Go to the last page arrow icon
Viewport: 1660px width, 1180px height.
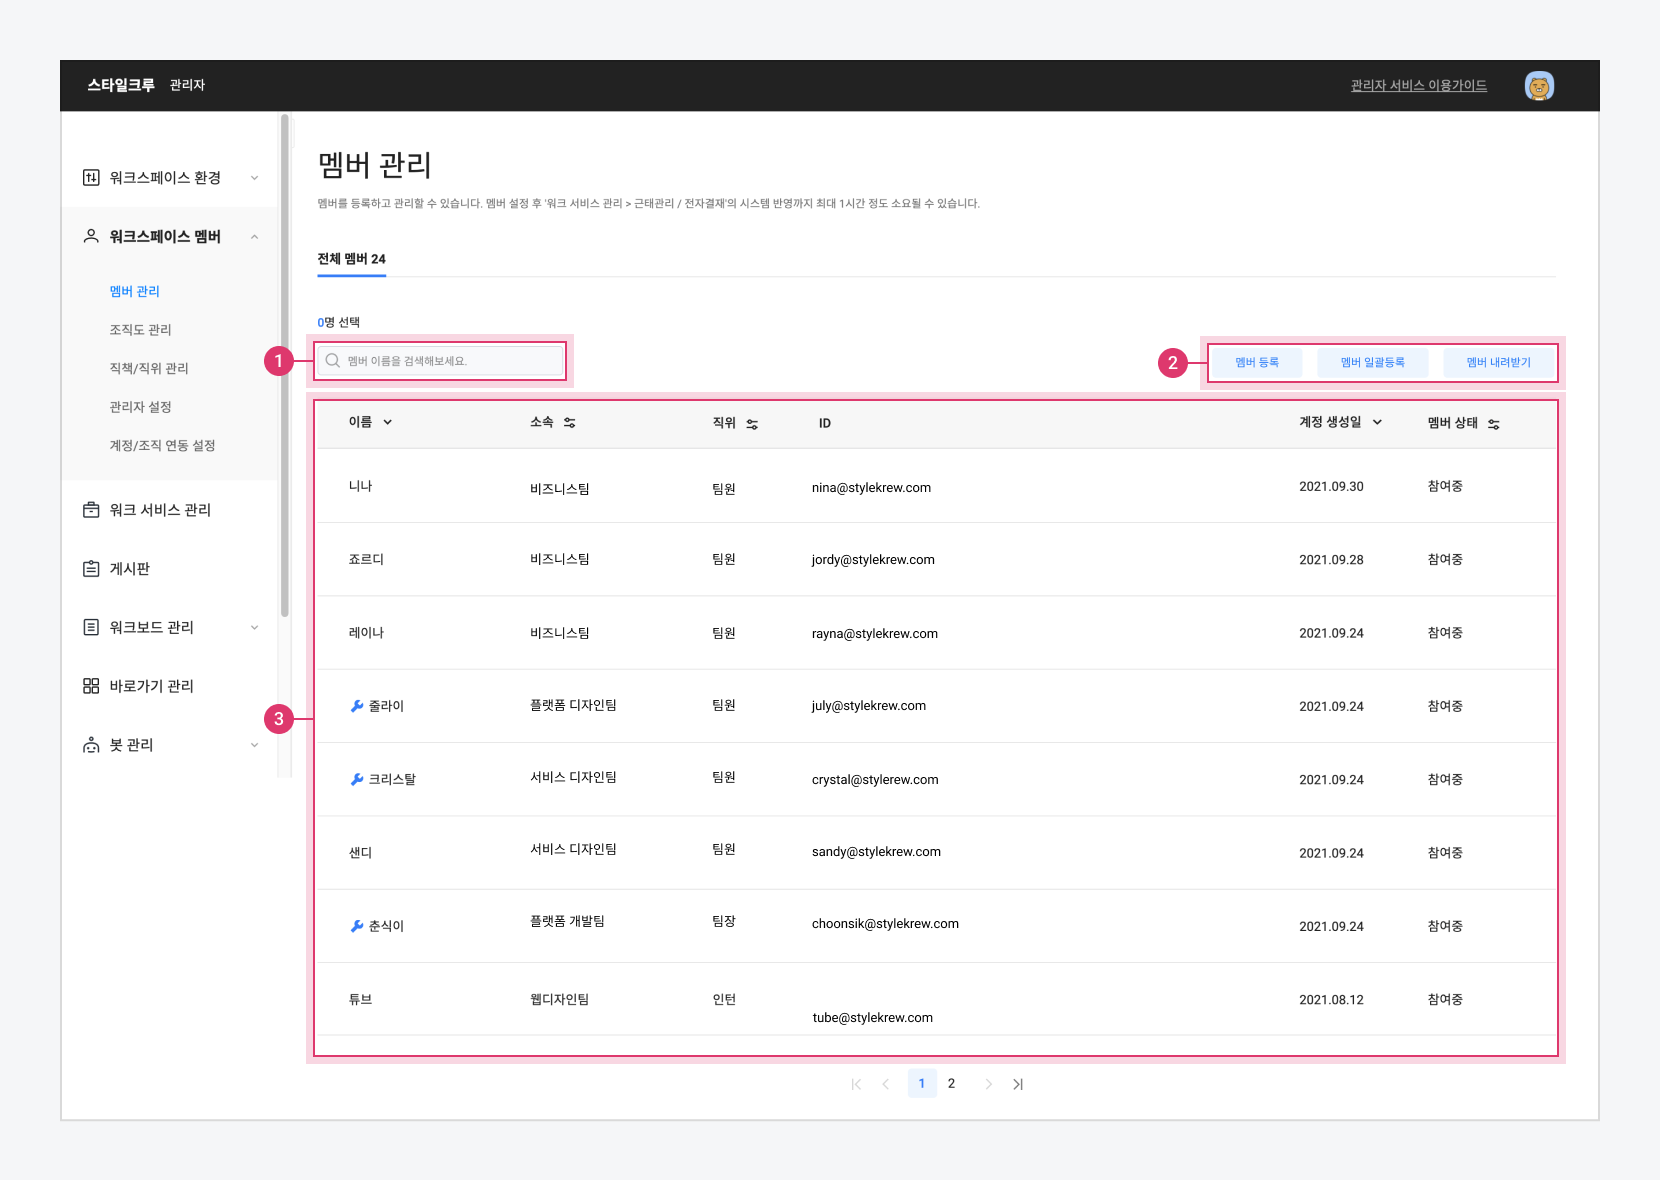1018,1084
